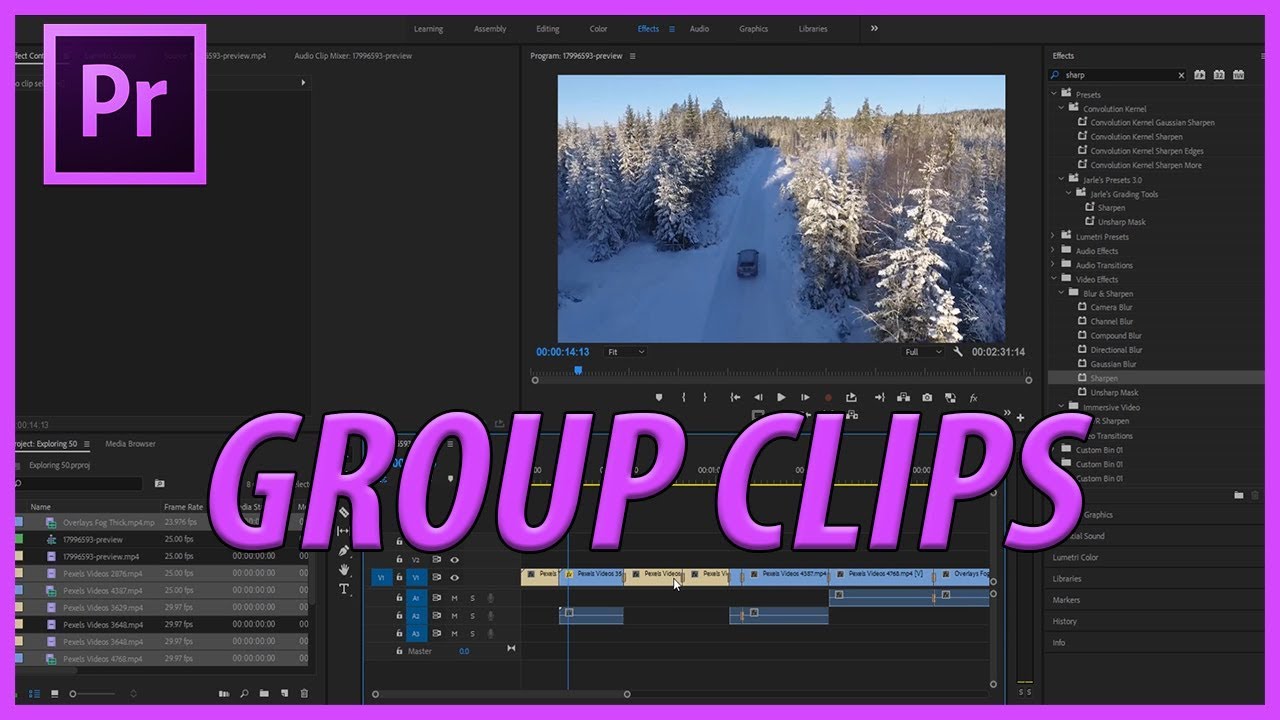
Task: Toggle track output visibility eye on V1
Action: [453, 577]
